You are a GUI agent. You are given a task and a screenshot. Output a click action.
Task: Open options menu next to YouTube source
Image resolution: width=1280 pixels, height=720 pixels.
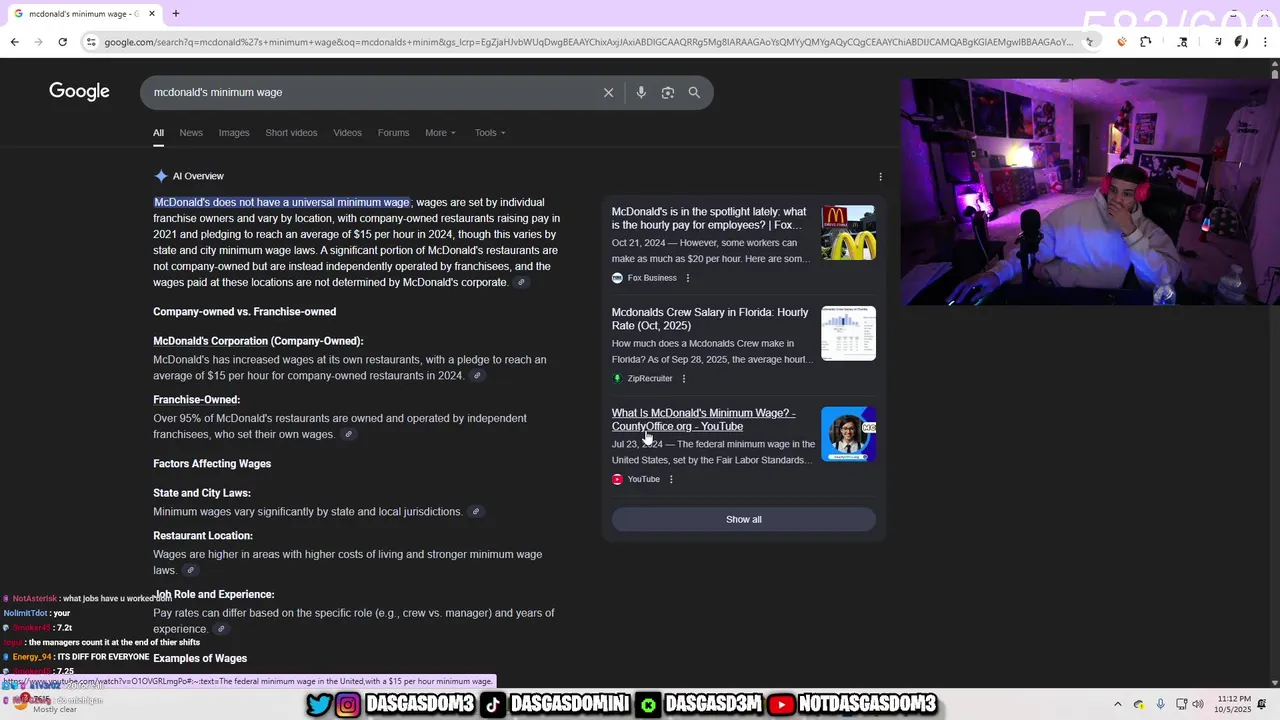(670, 480)
